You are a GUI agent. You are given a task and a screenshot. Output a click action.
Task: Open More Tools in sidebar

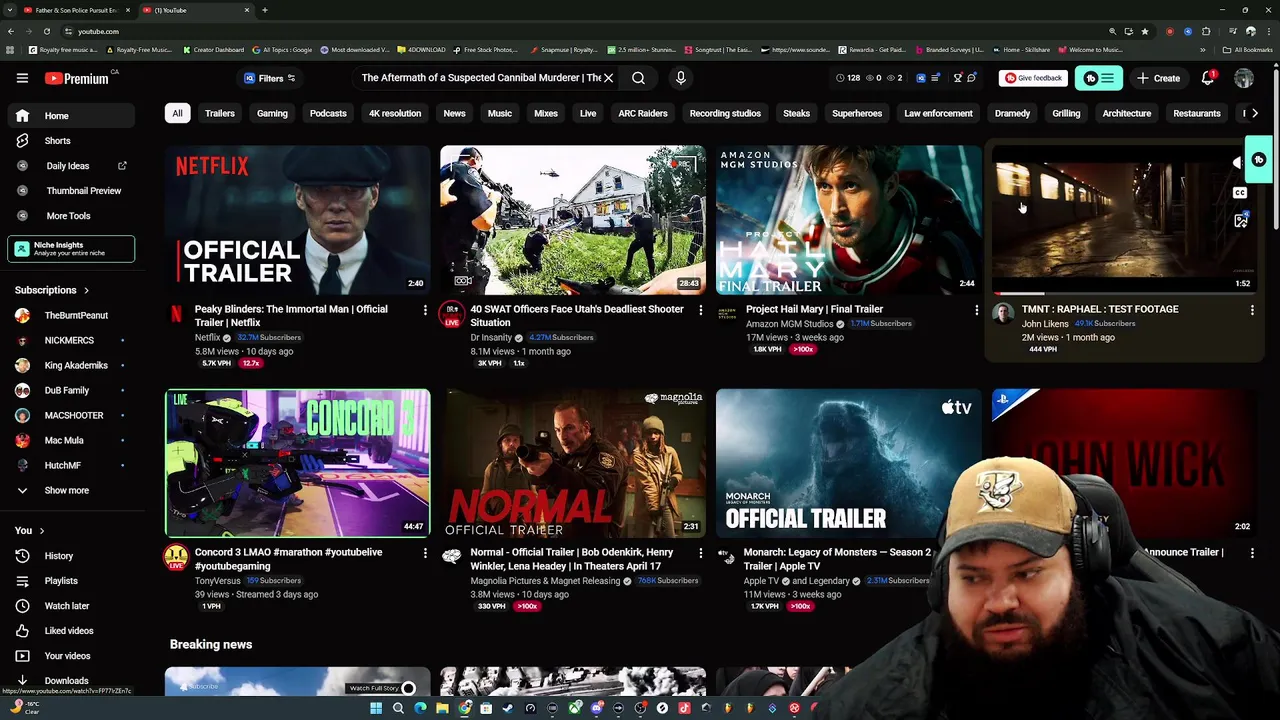click(x=70, y=216)
